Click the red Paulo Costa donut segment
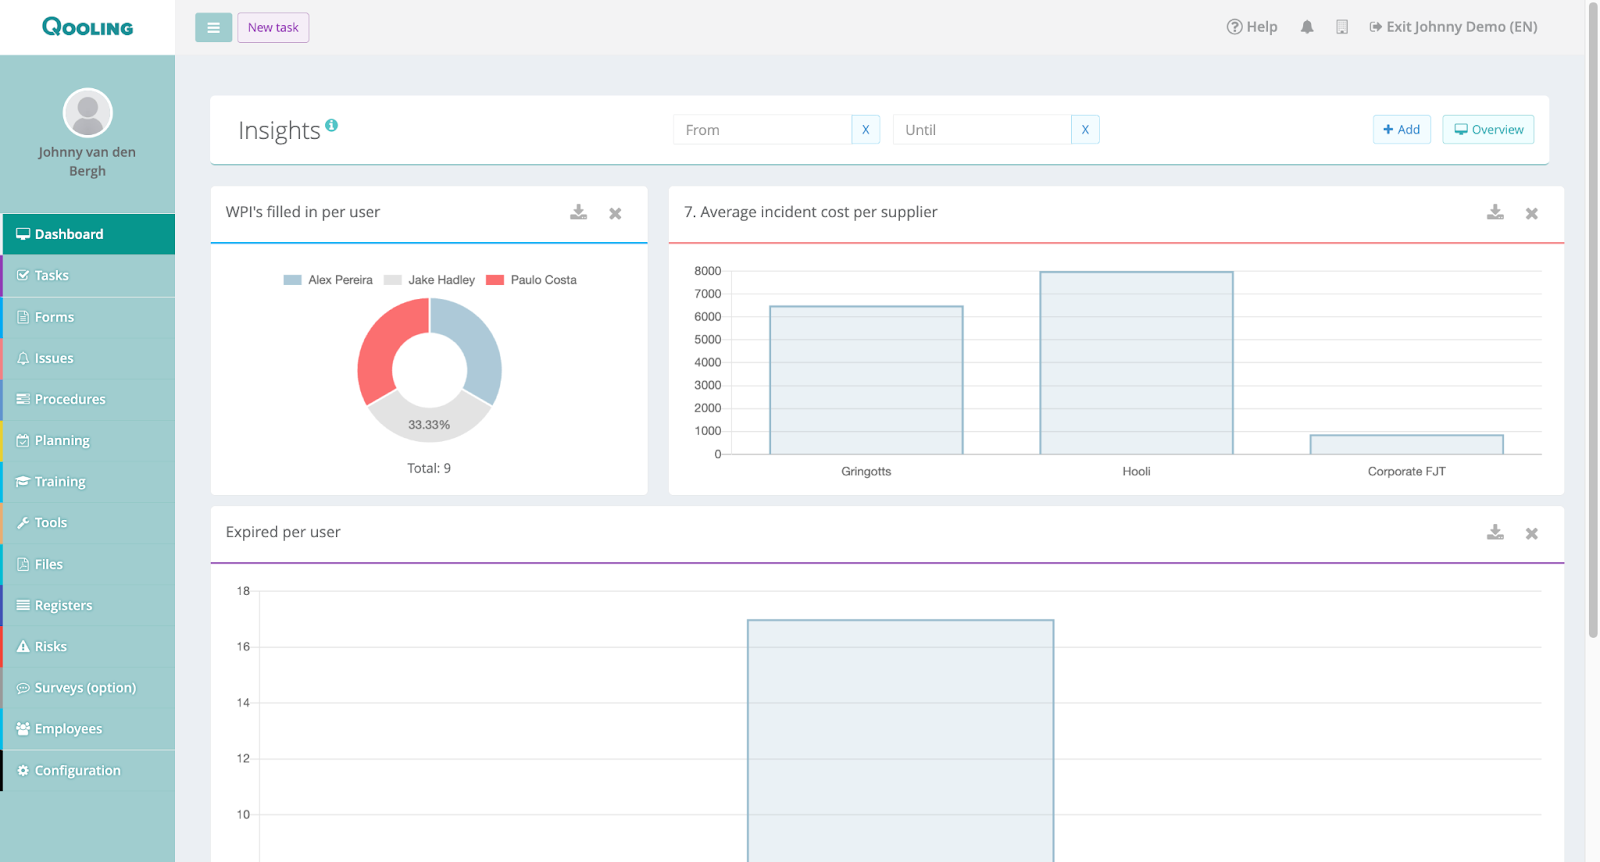 click(x=385, y=343)
